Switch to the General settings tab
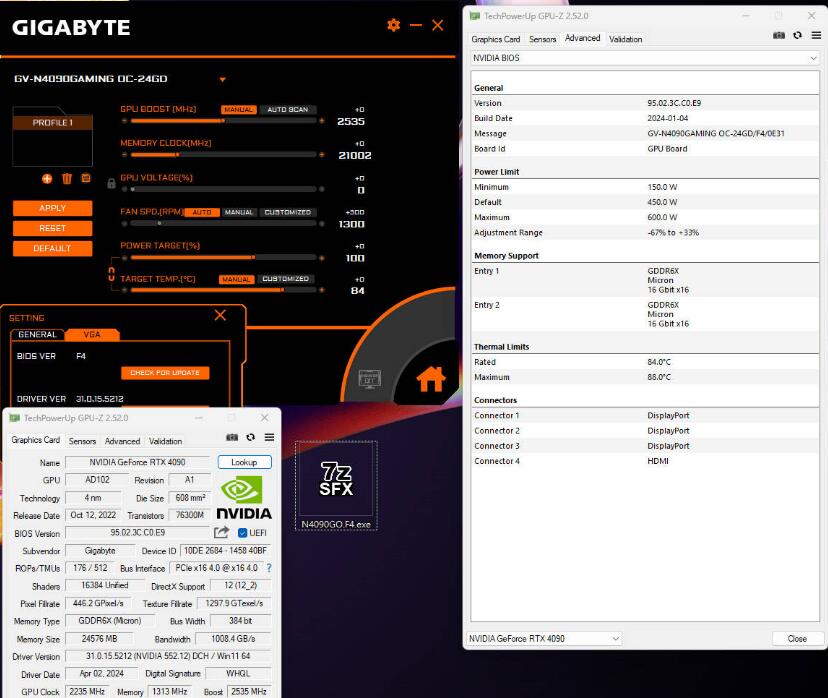Screen dimensions: 828x698 coord(38,335)
